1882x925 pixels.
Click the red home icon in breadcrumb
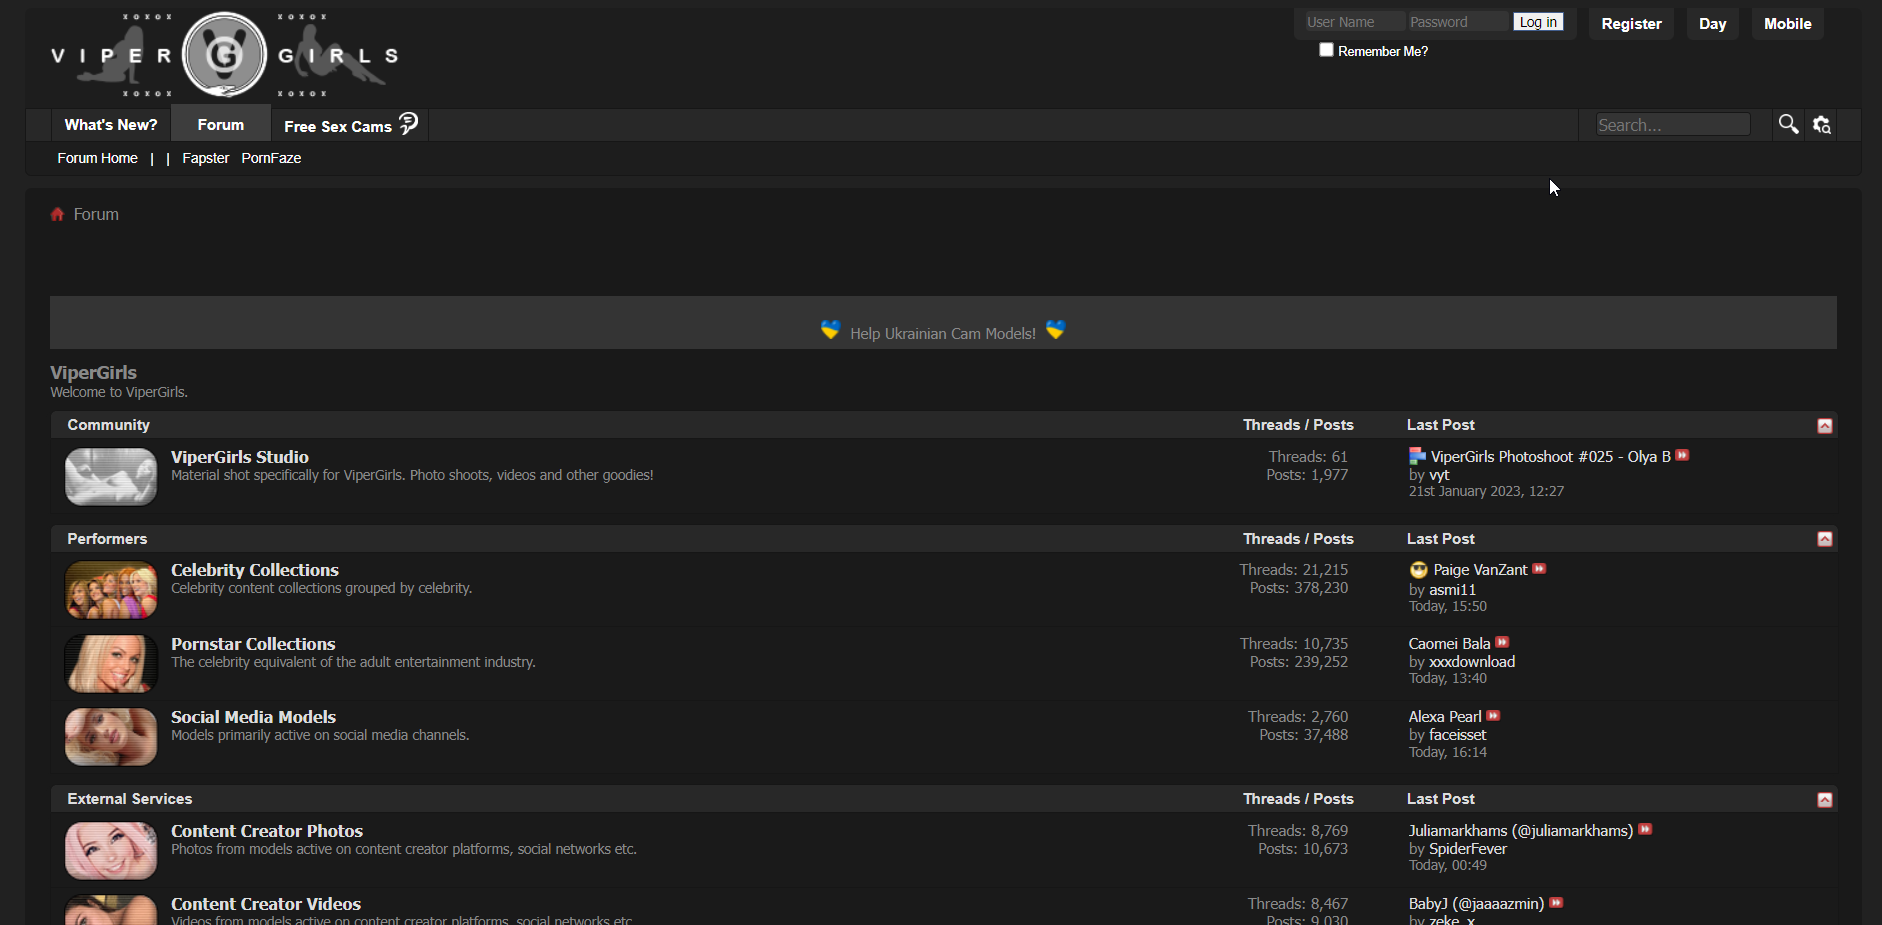pyautogui.click(x=57, y=214)
